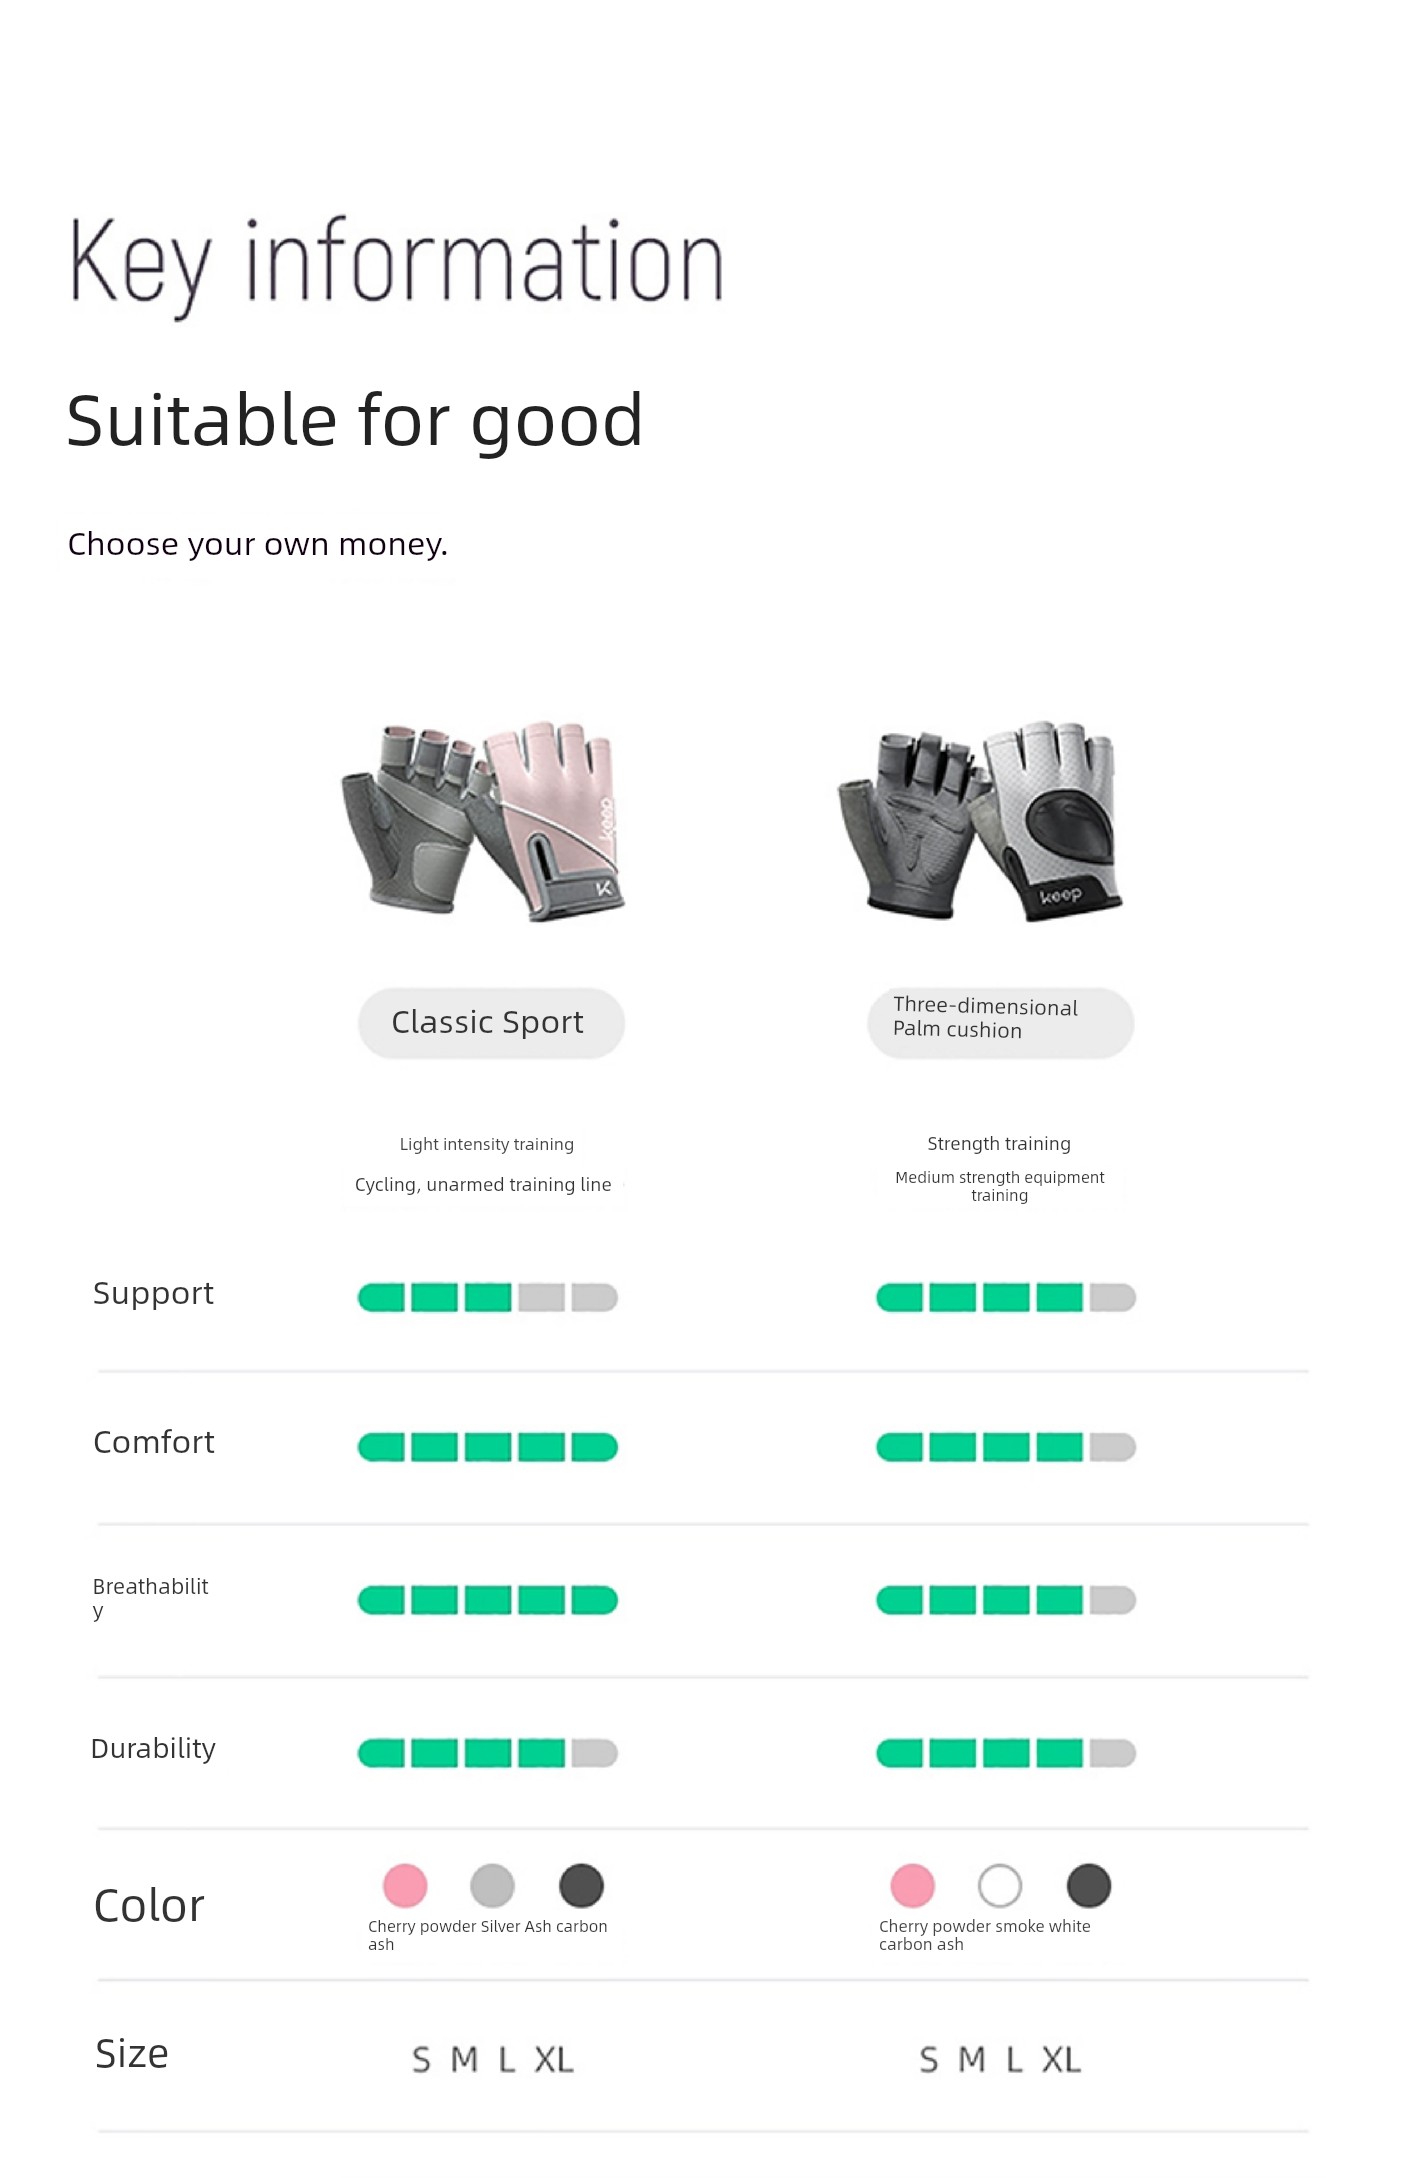This screenshot has height=2178, width=1407.
Task: Select the Classic Sport glove image
Action: coord(485,820)
